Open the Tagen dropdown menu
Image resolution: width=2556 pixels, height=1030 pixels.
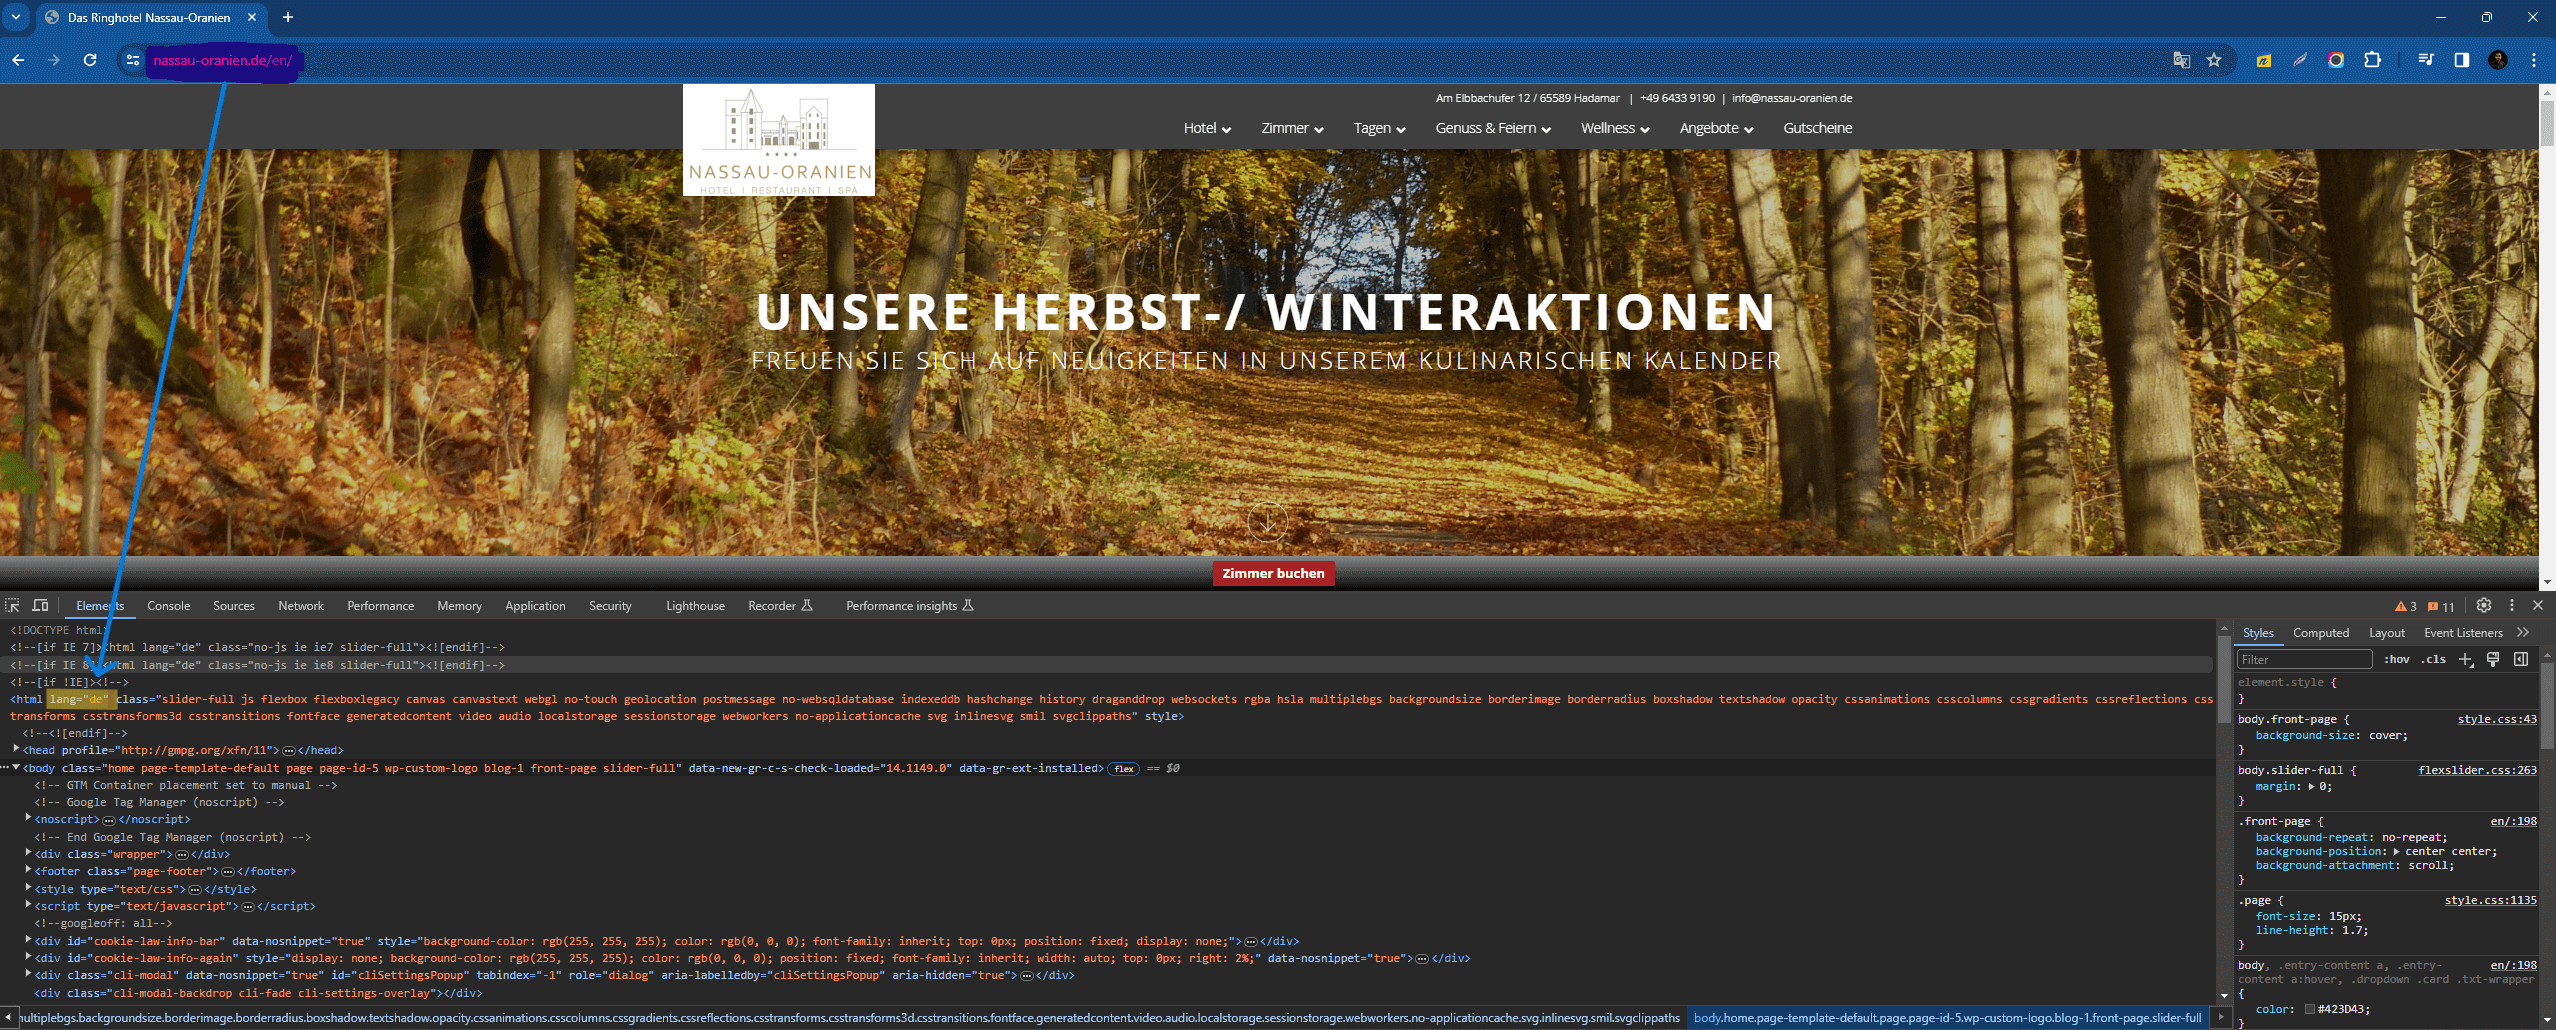[x=1379, y=128]
